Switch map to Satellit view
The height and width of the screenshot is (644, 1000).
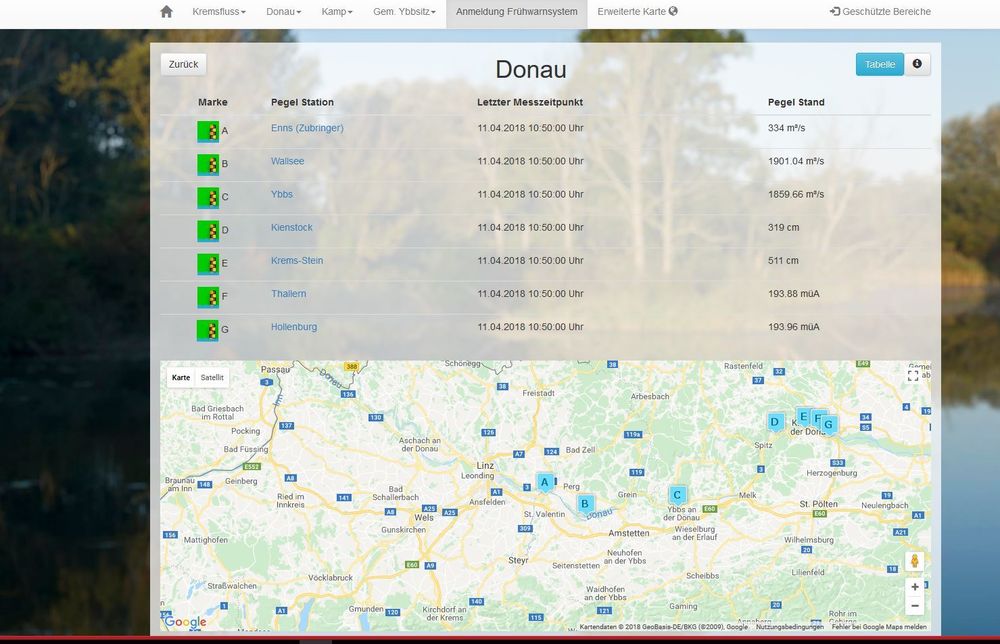pyautogui.click(x=212, y=378)
